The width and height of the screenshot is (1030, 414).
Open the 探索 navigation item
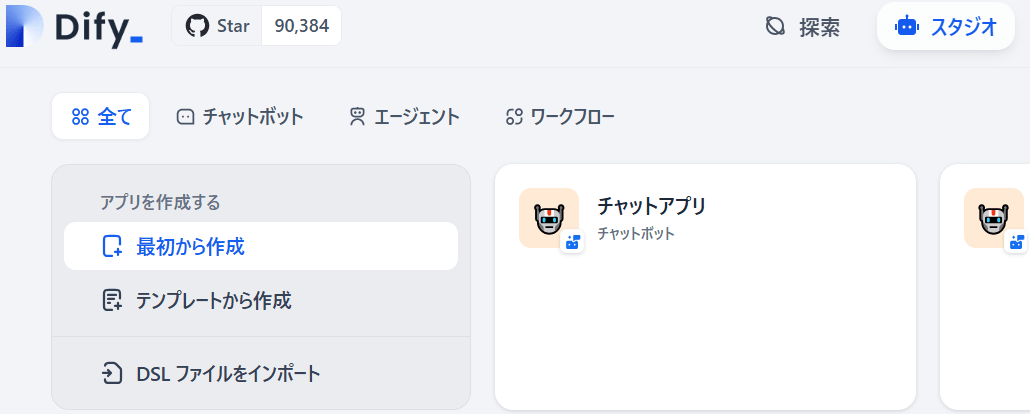(x=803, y=27)
